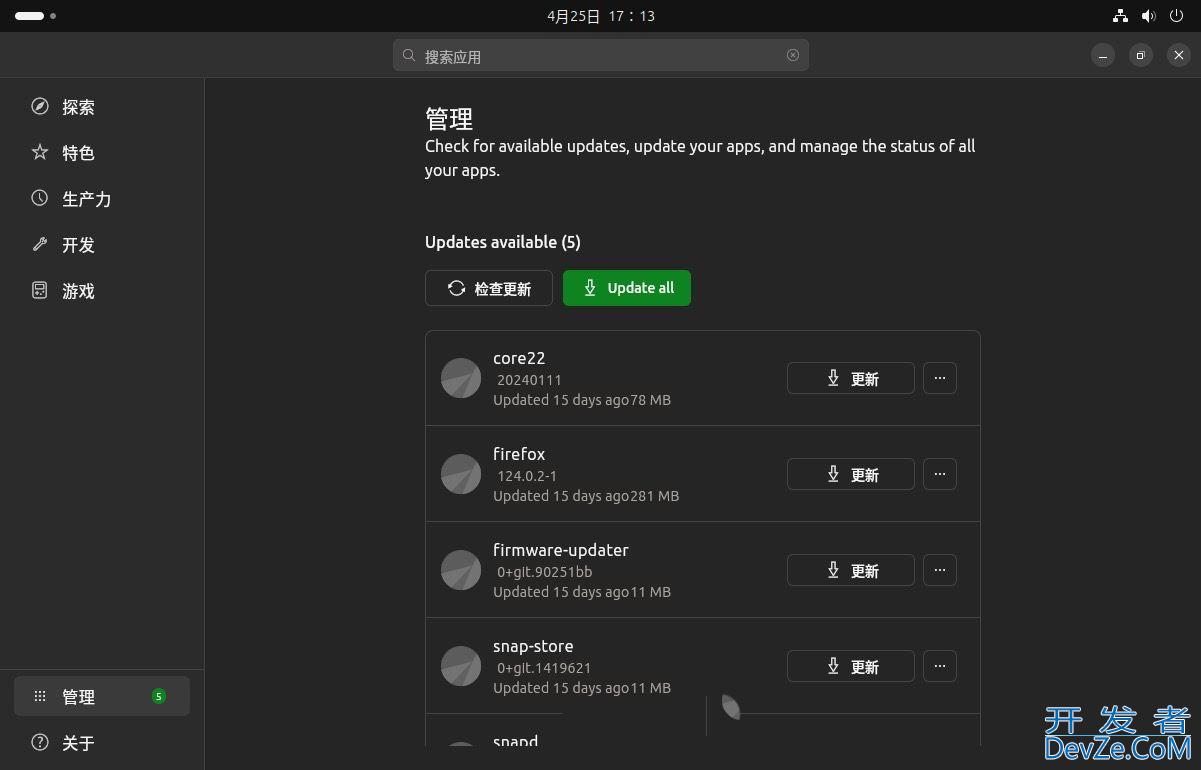Open the more options menu for firefox
1201x770 pixels.
click(940, 474)
